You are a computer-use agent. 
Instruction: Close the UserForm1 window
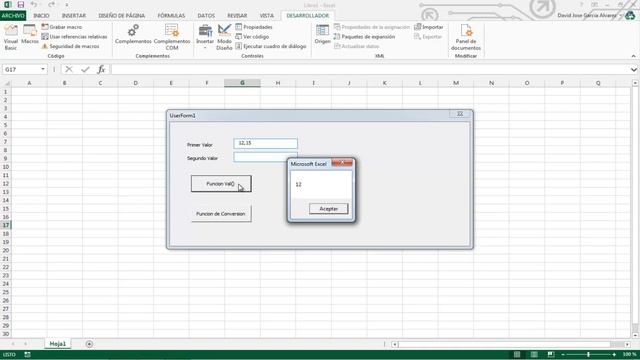(460, 114)
